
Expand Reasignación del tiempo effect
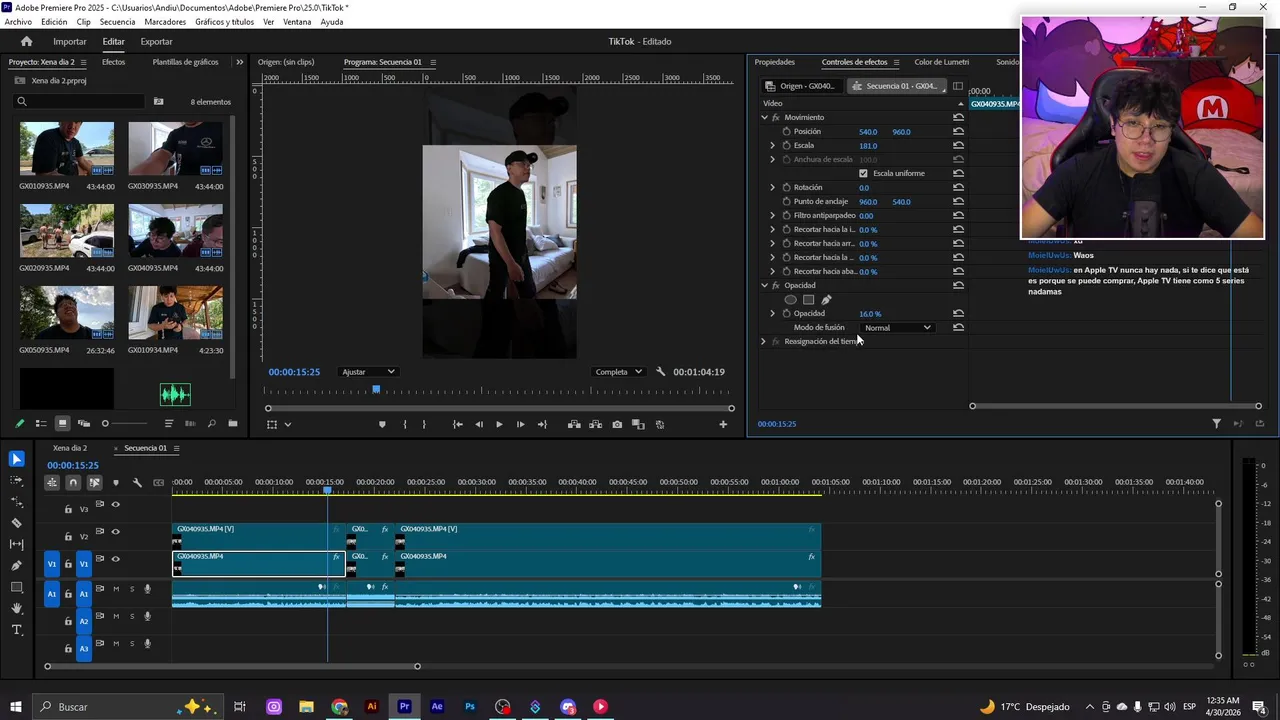coord(763,341)
